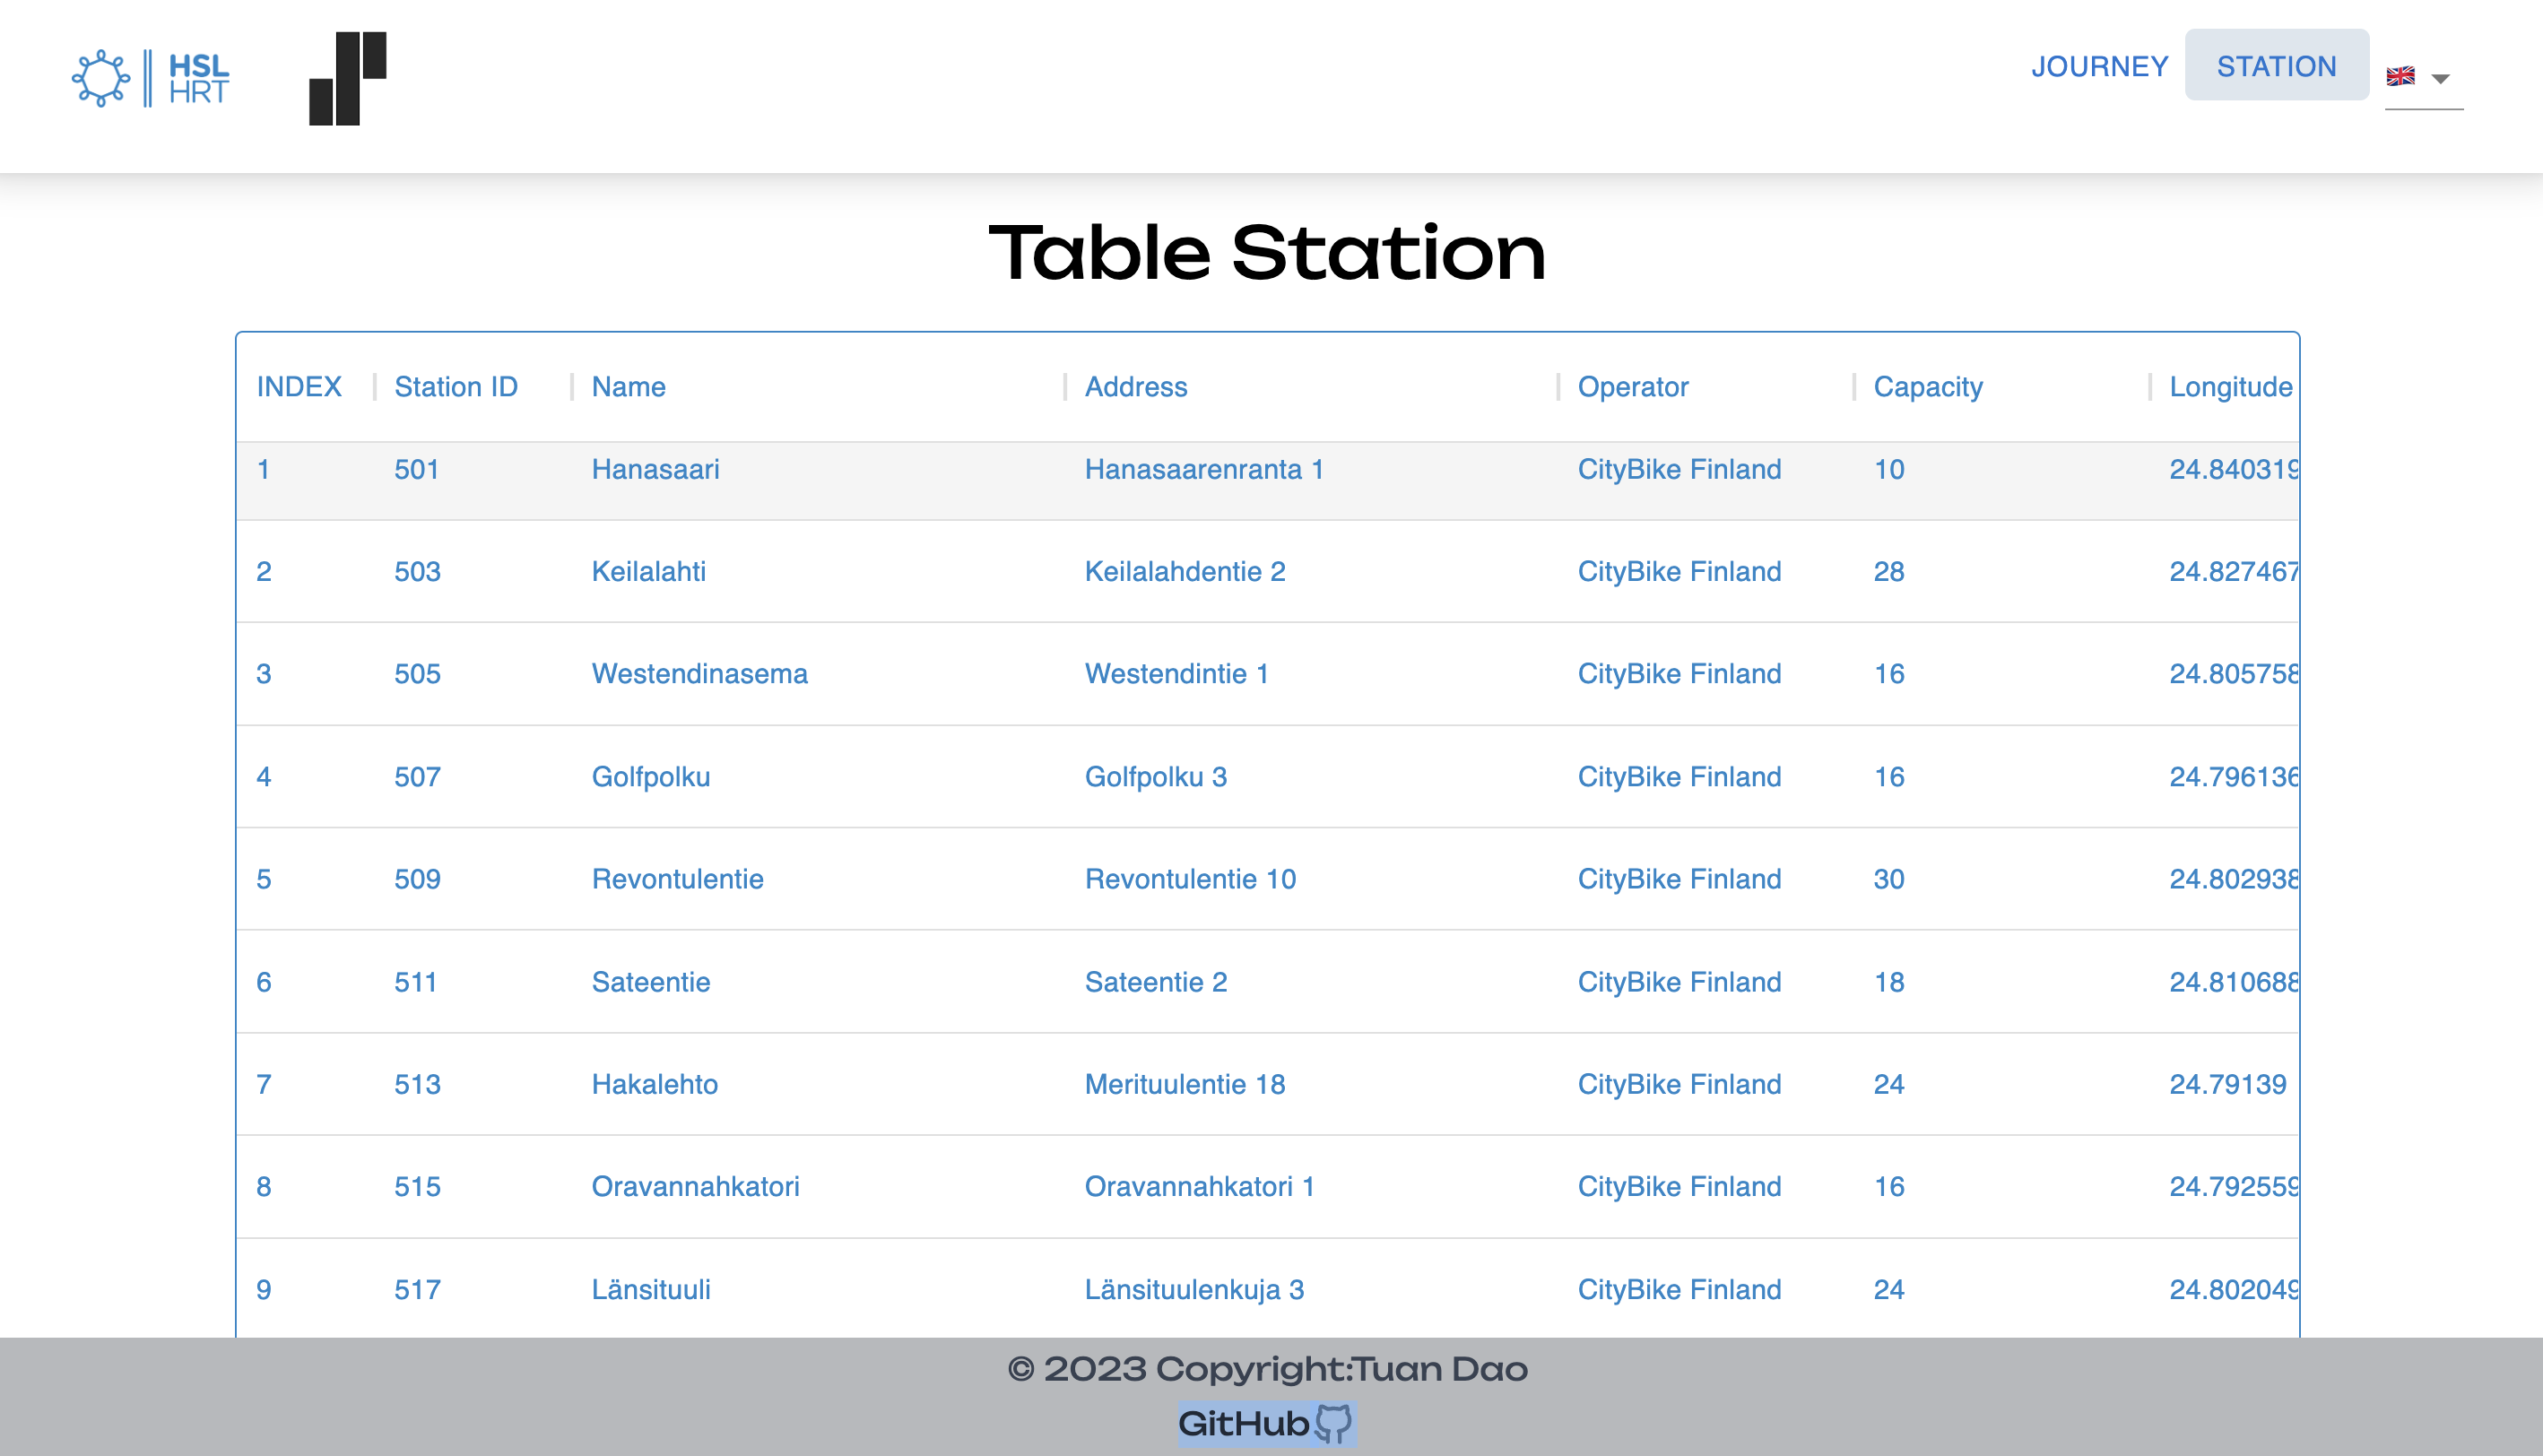
Task: Switch to the JOURNEY page
Action: click(x=2100, y=66)
